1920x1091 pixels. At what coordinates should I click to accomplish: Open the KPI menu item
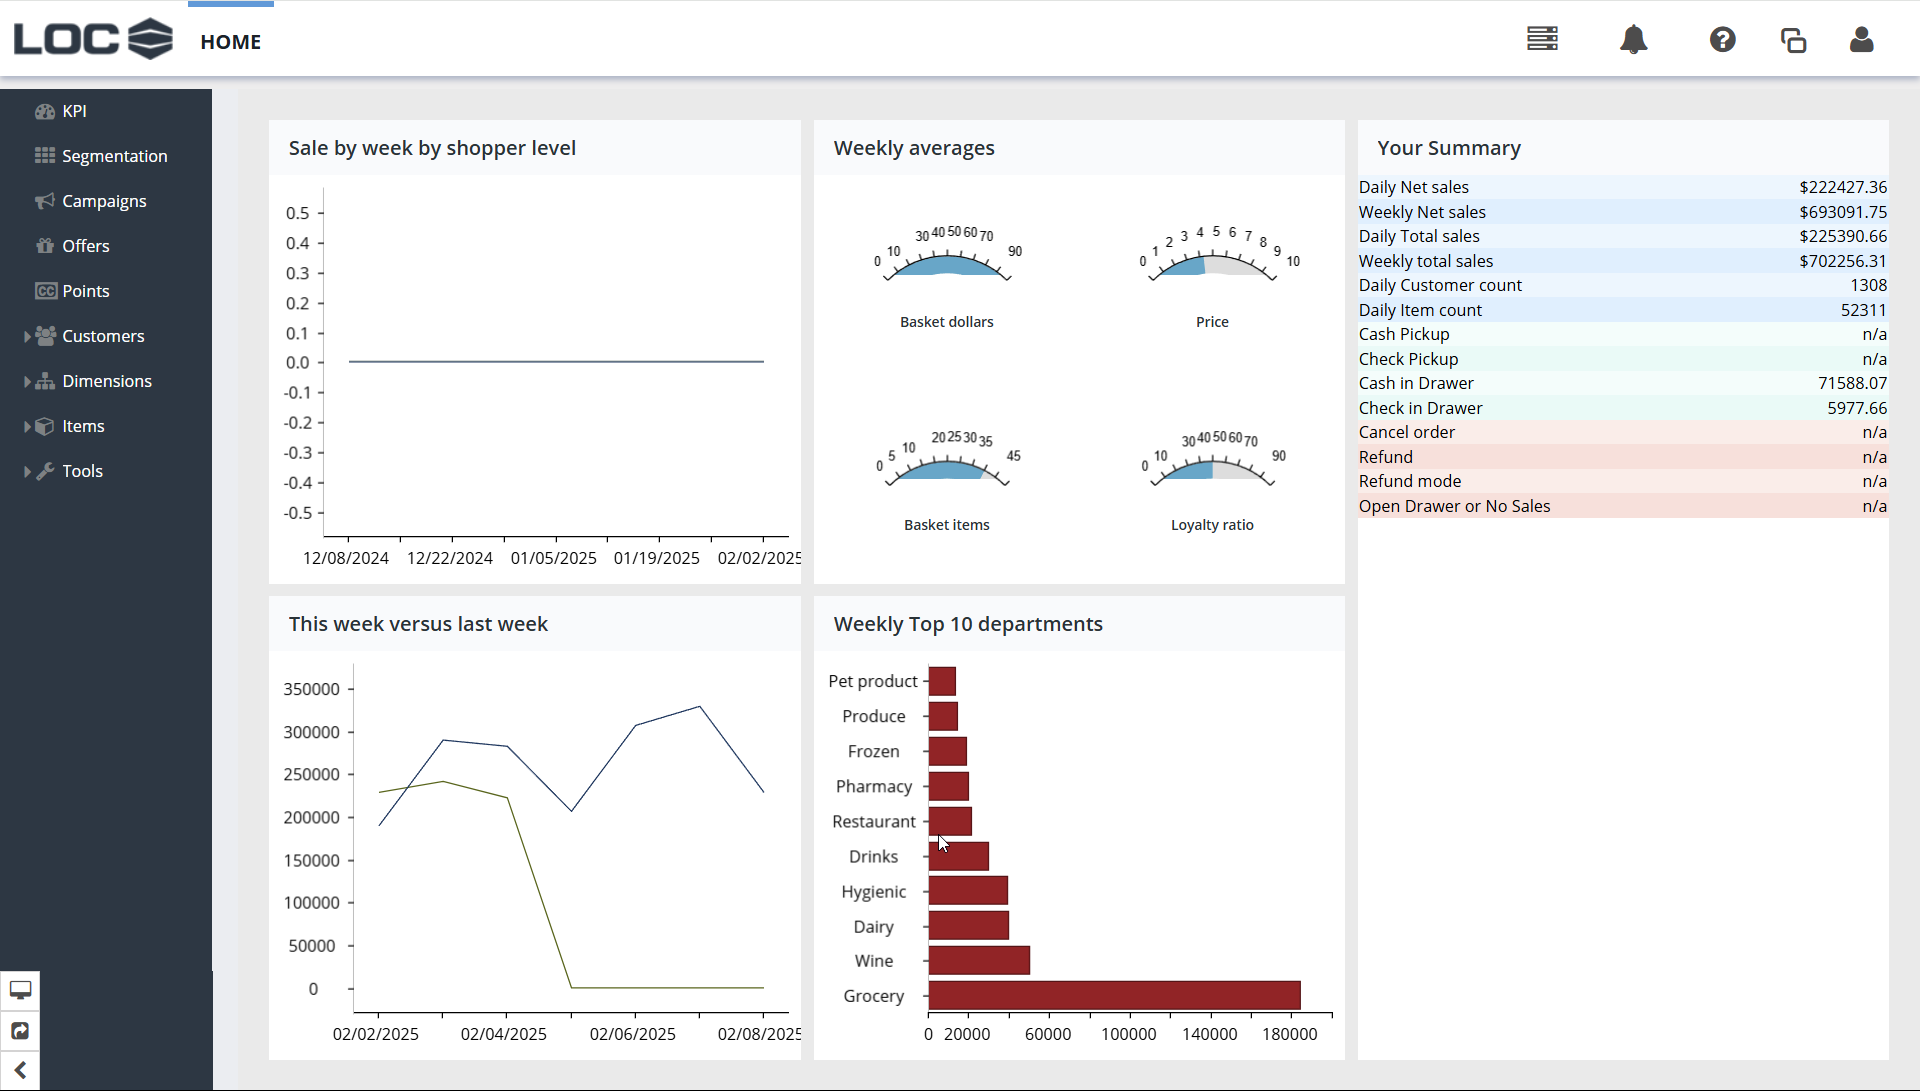[x=74, y=111]
